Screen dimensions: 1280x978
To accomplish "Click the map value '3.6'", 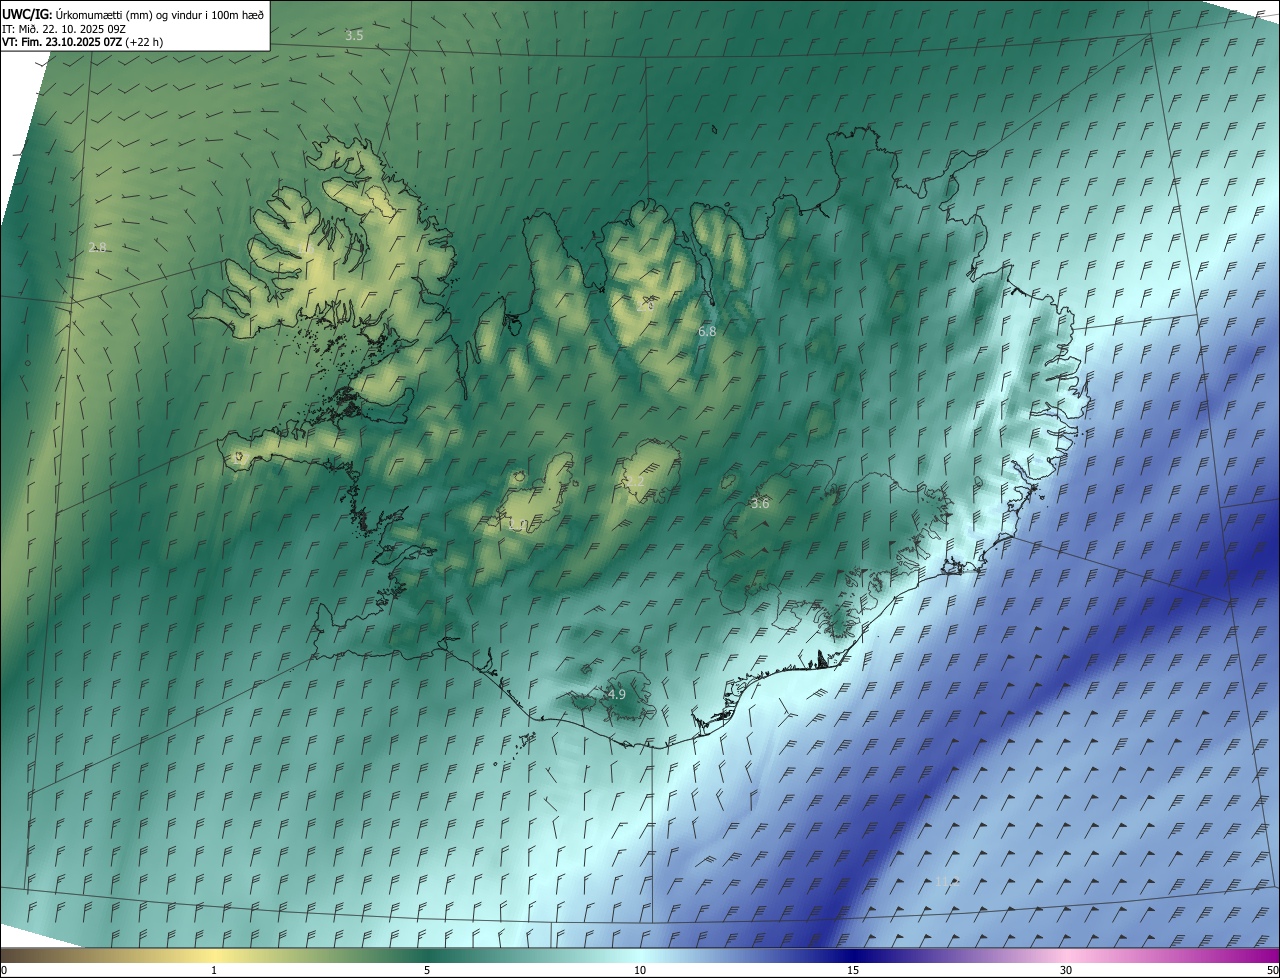I will point(760,504).
